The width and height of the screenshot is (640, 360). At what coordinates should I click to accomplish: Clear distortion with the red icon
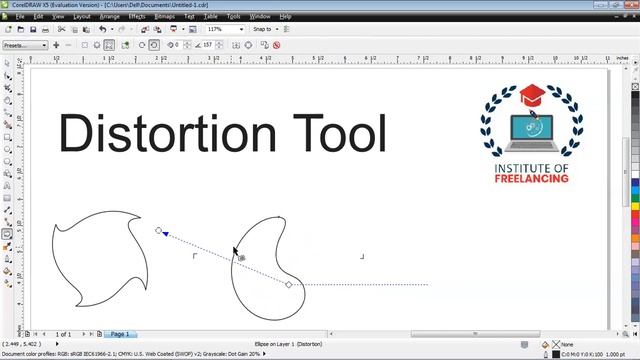277,45
